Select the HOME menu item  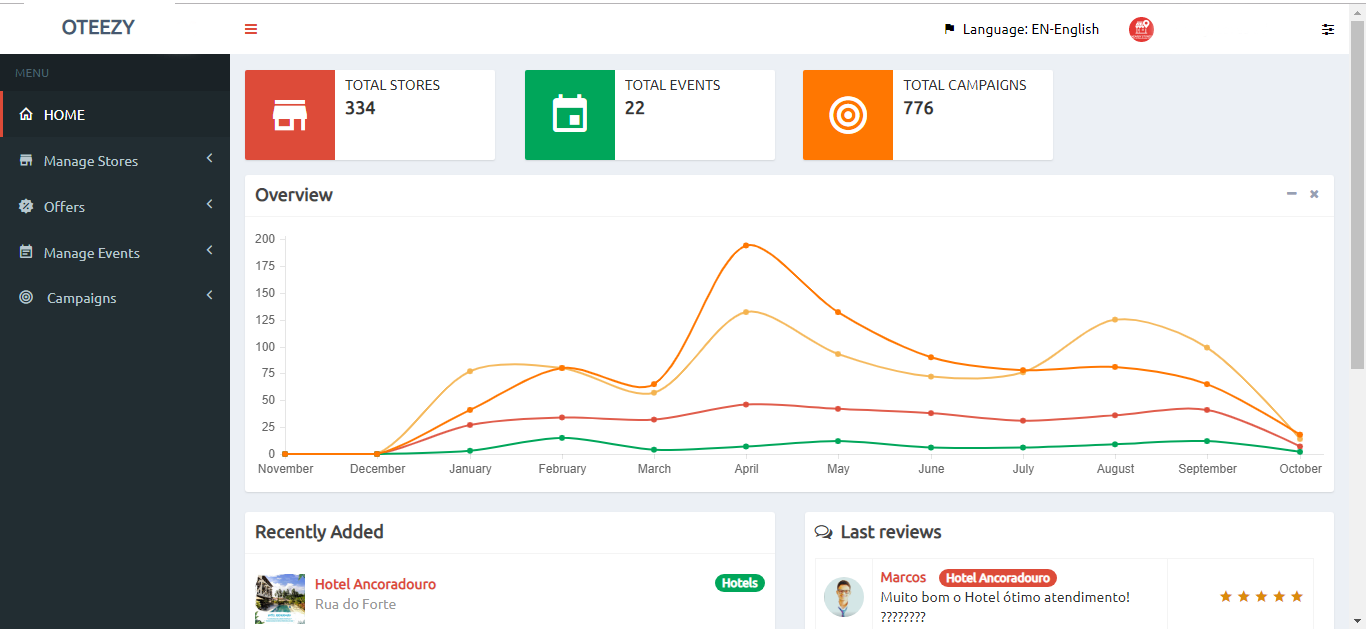pyautogui.click(x=64, y=115)
